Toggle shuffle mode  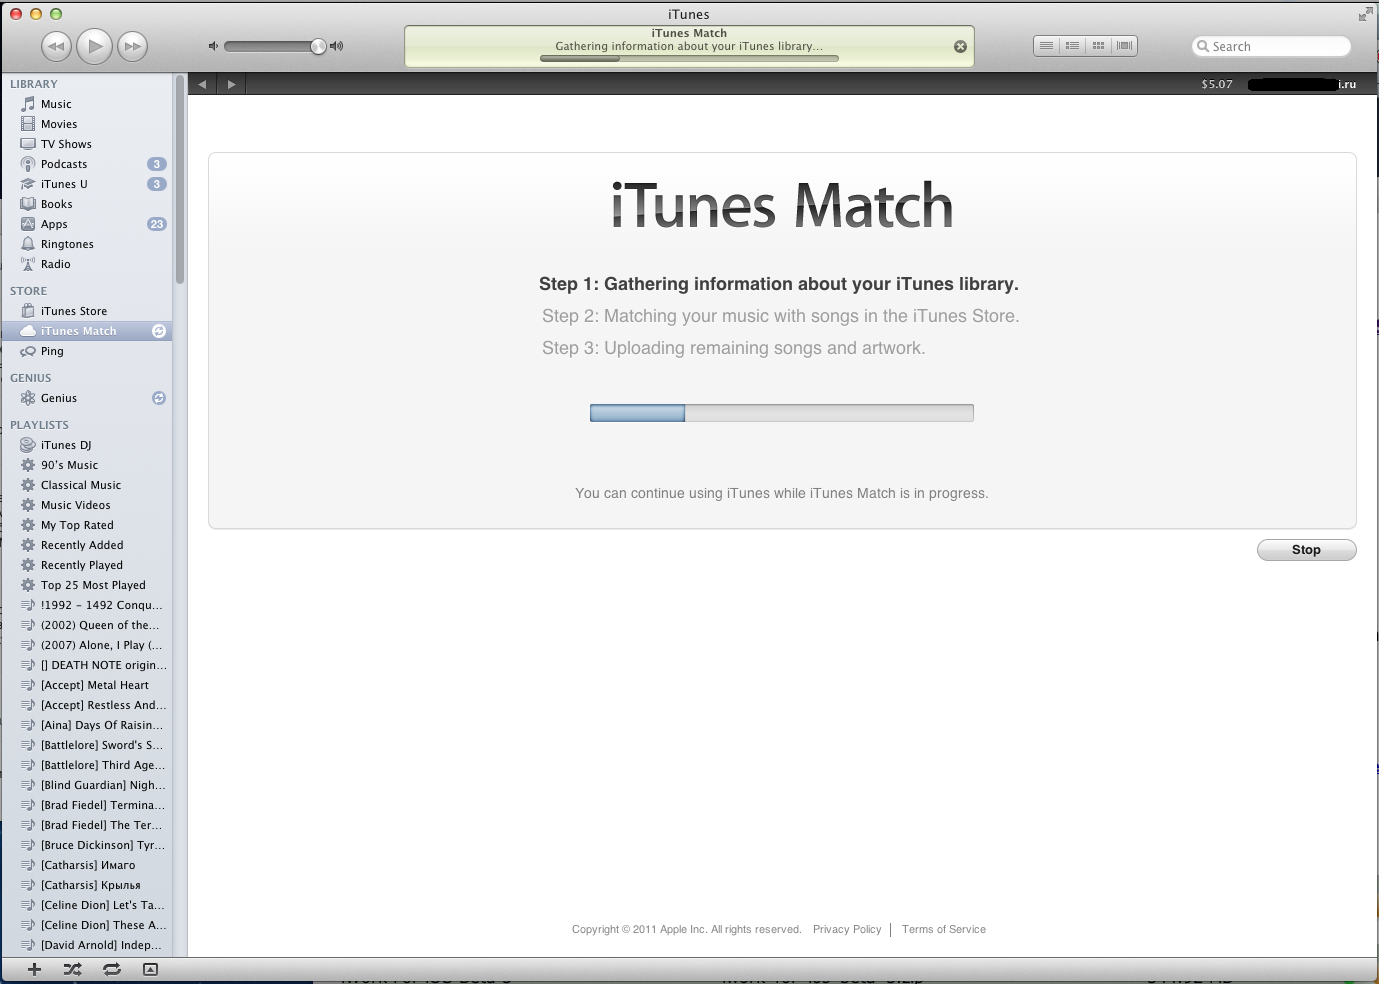pyautogui.click(x=72, y=969)
